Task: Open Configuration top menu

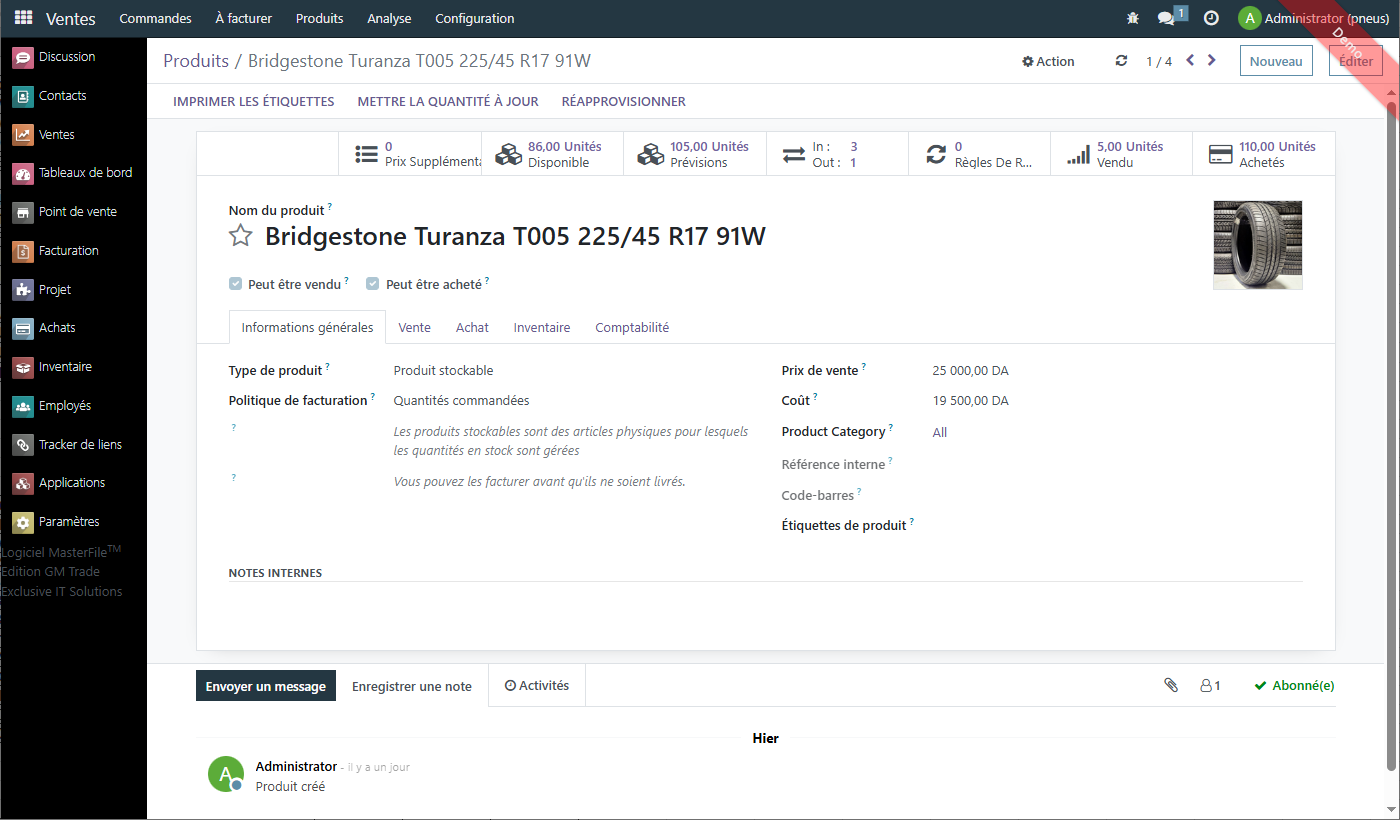Action: tap(475, 18)
